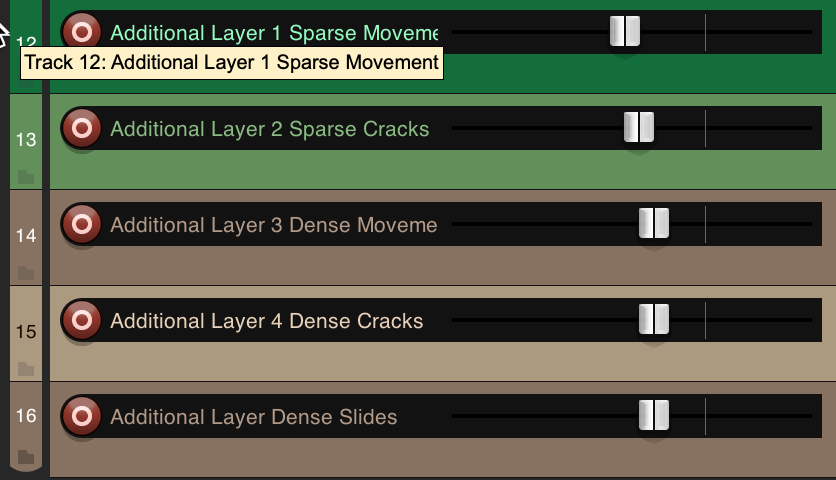Arm Additional Layer 2 Sparse Cracks for recording
836x480 pixels.
tap(82, 128)
